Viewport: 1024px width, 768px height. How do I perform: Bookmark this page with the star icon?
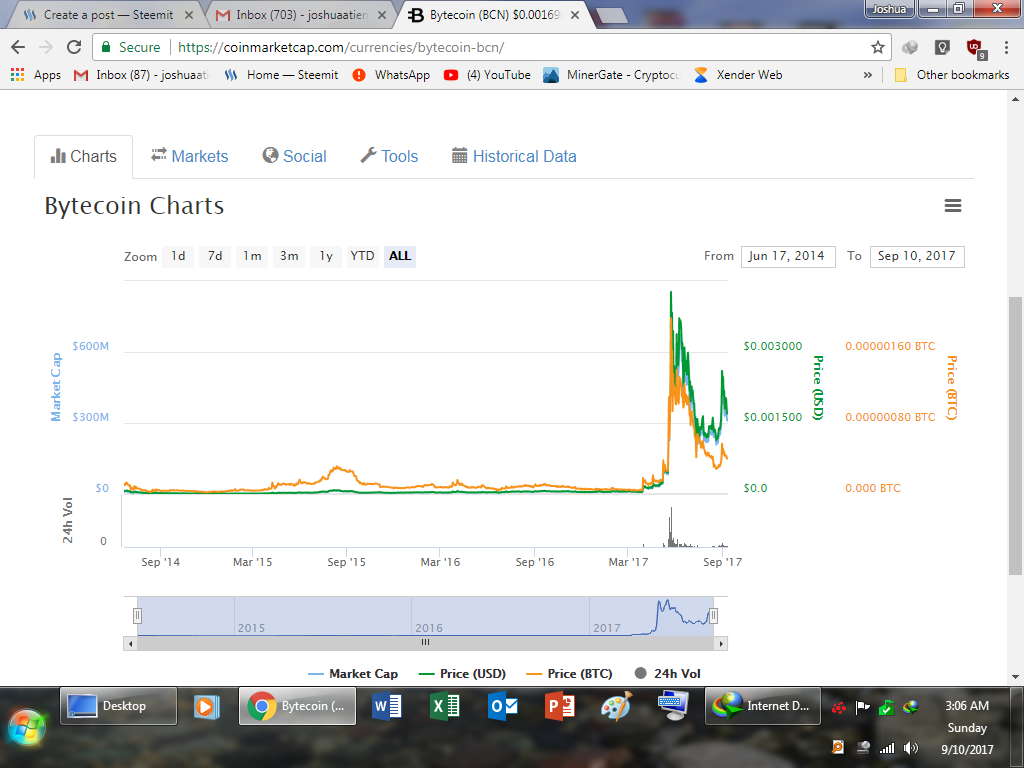(x=877, y=47)
